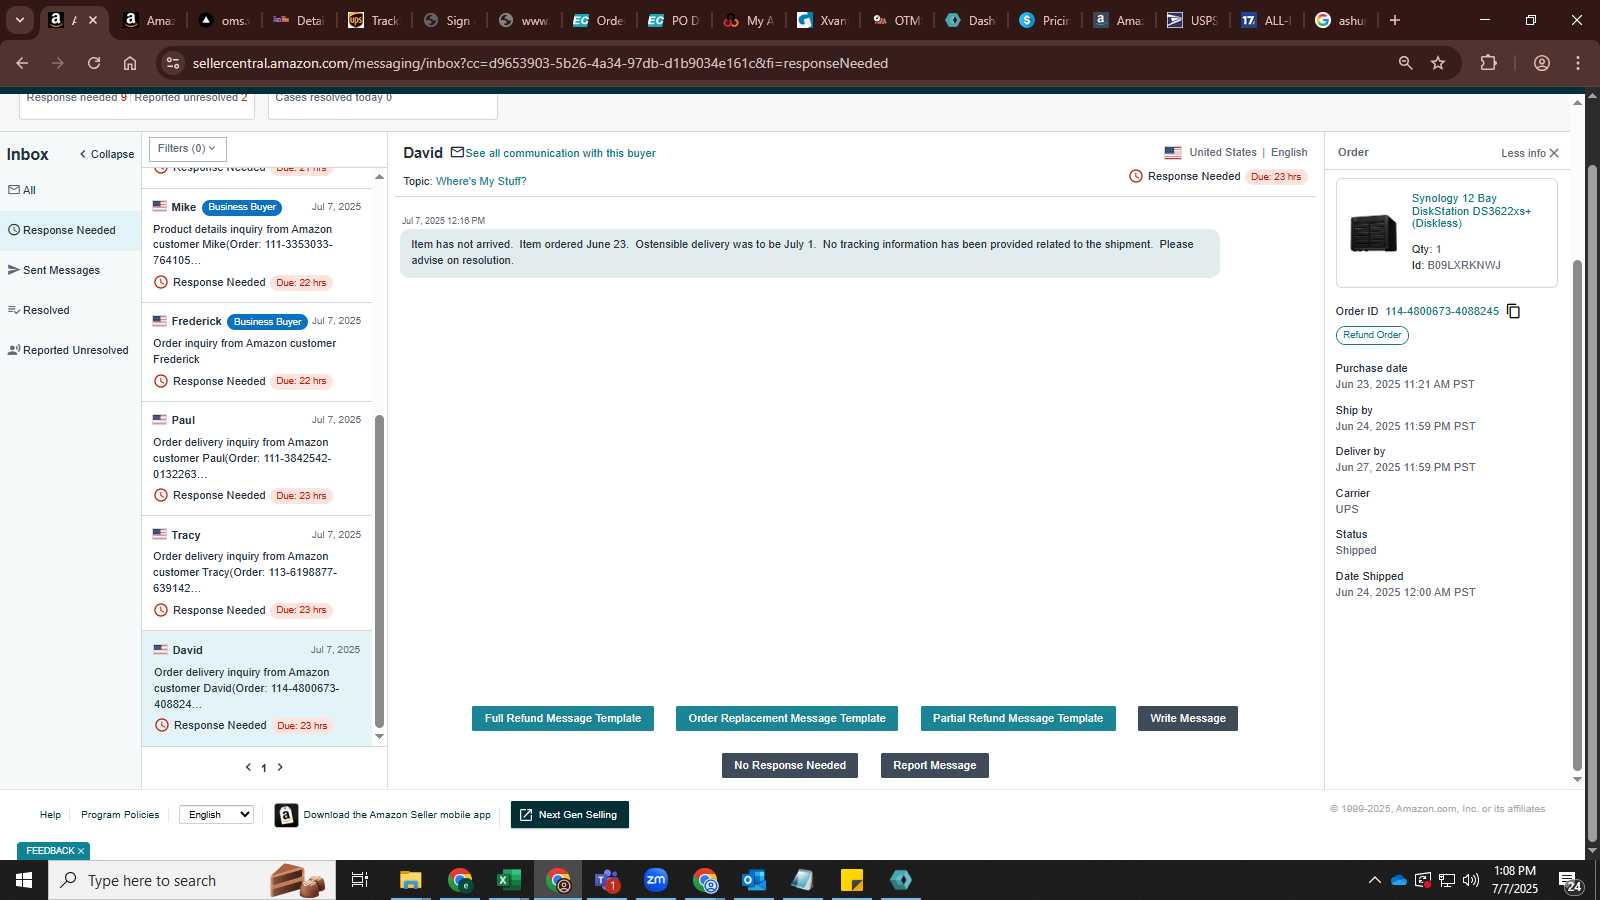Open Order ID 114-4800673-4088245 link
The image size is (1600, 900).
(x=1442, y=311)
